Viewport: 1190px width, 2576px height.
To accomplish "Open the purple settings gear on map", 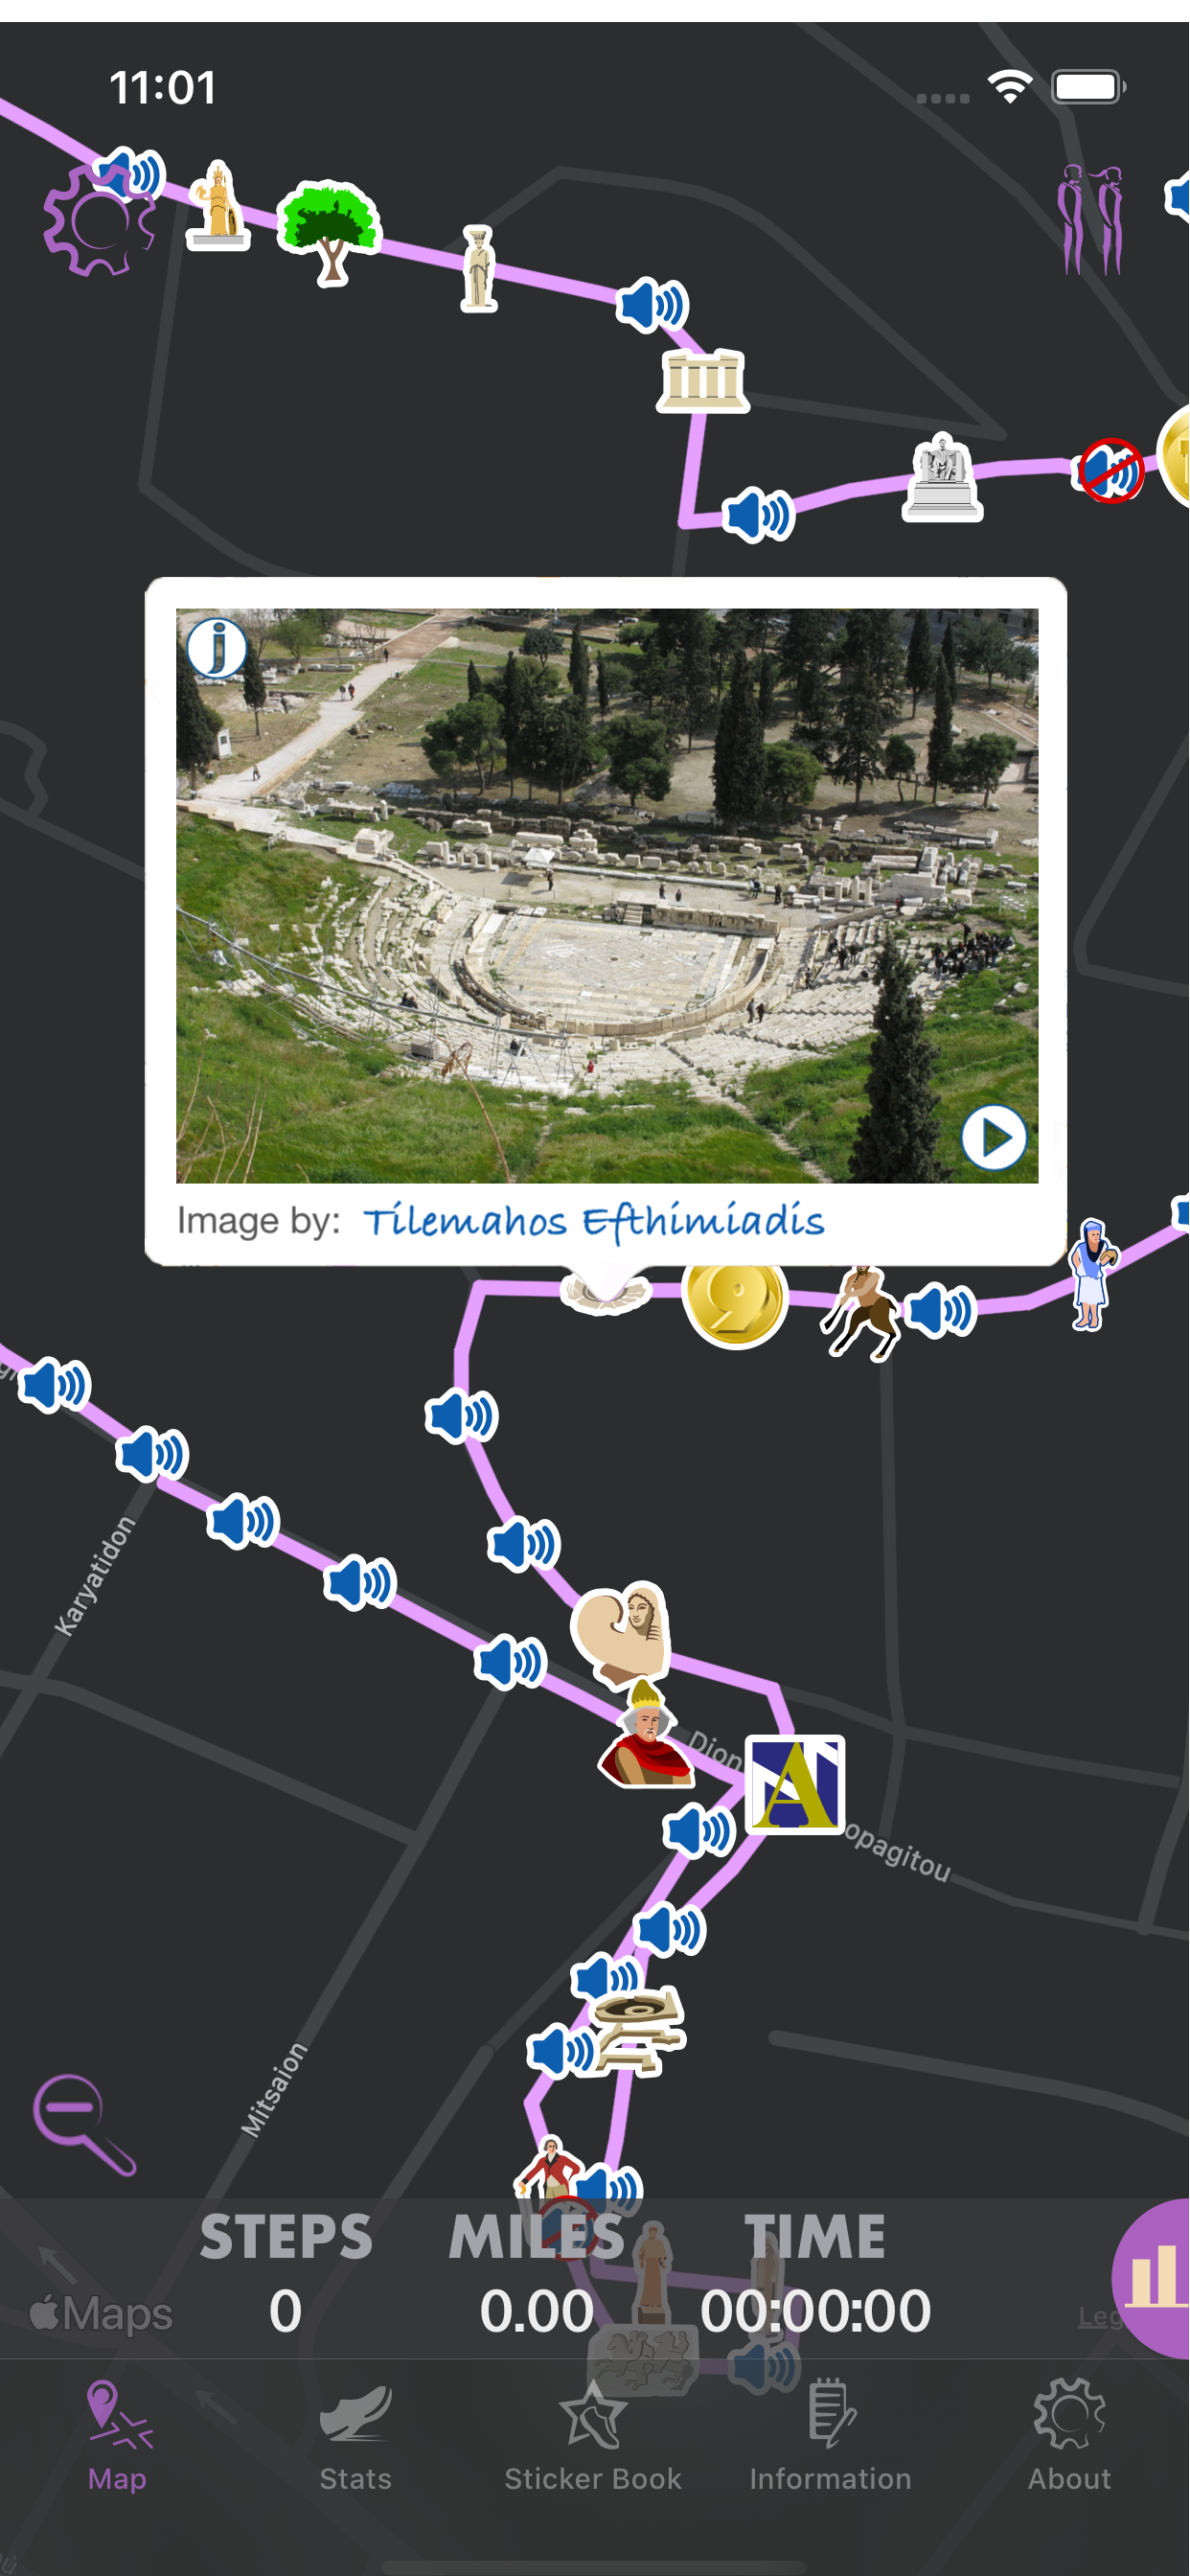I will tap(99, 220).
